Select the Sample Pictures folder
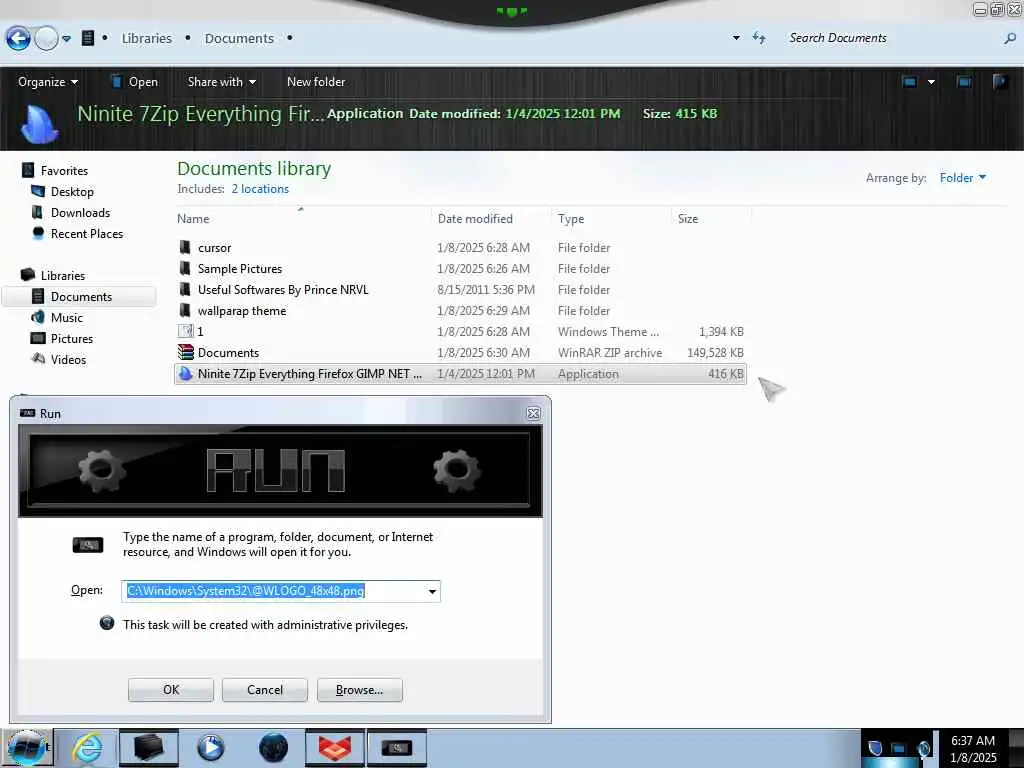 [x=460, y=268]
